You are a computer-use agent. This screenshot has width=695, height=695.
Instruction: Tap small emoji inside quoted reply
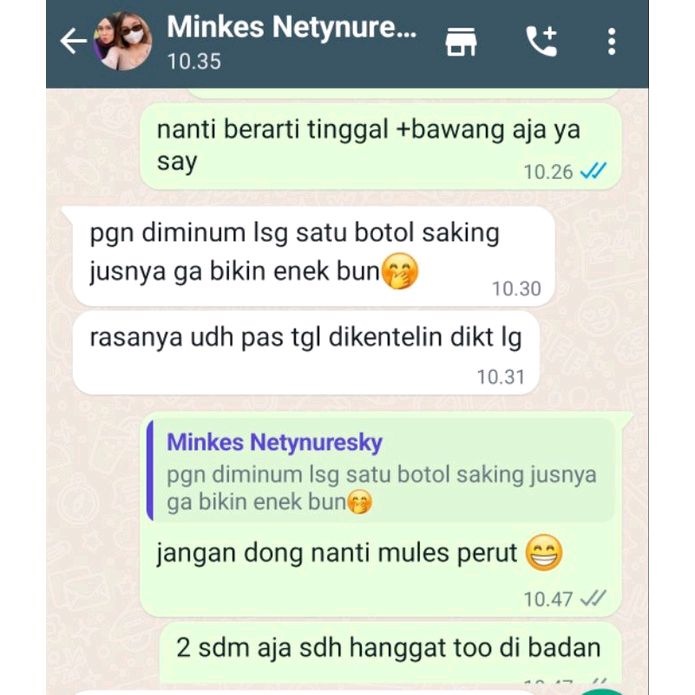pos(359,502)
